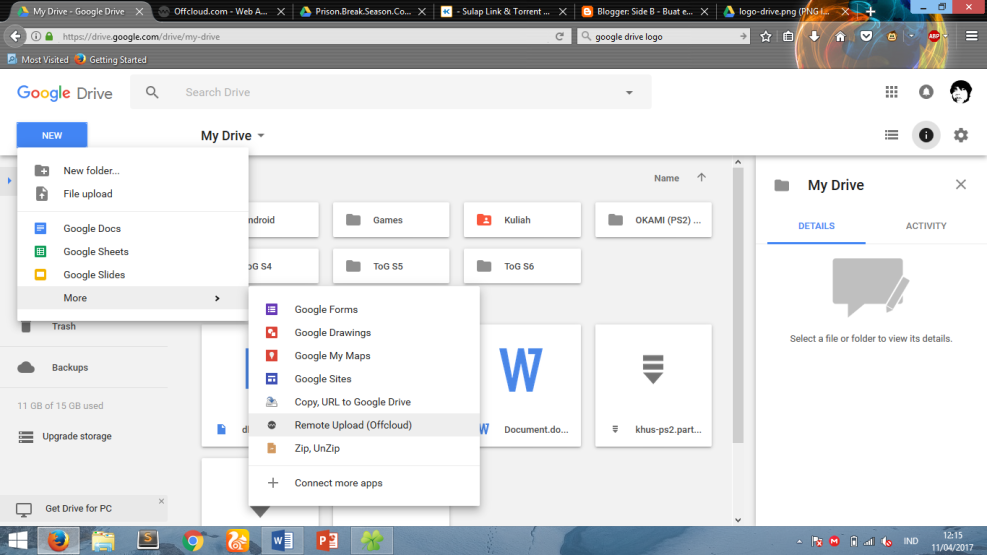This screenshot has height=555, width=987.
Task: Open the Google apps grid icon
Action: [x=891, y=92]
